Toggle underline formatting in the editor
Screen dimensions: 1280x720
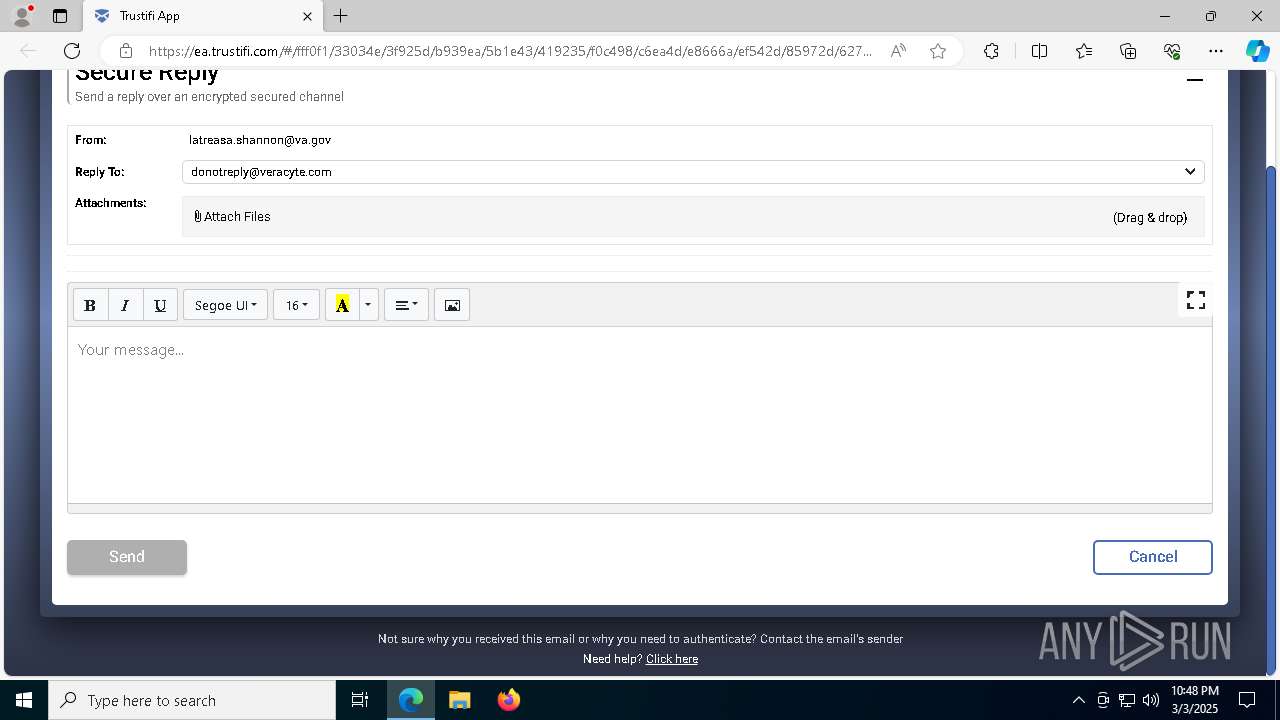160,305
